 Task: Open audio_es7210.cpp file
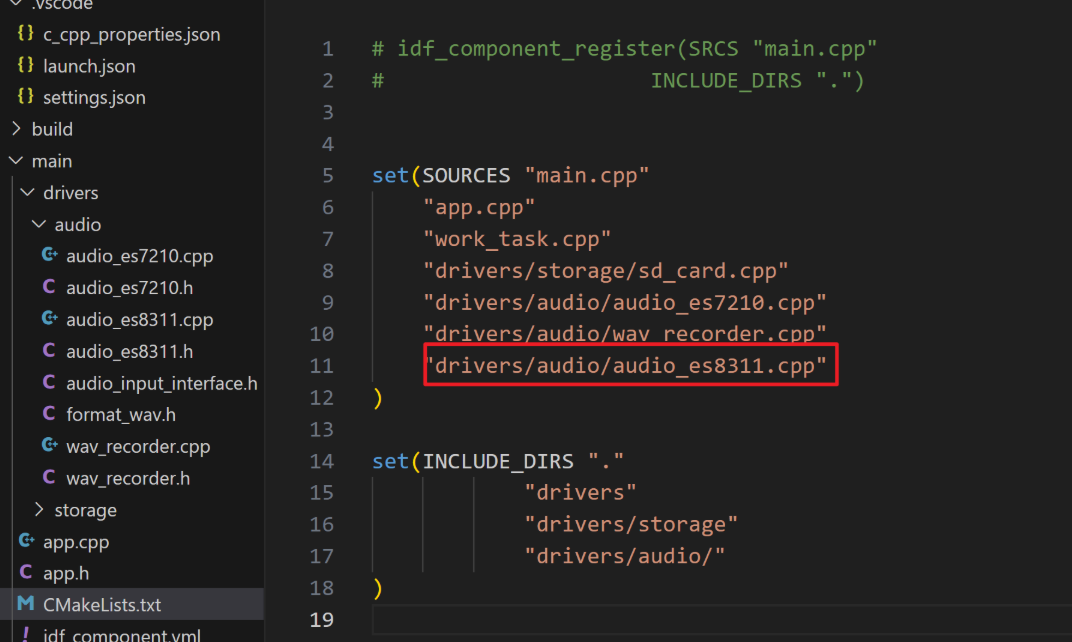[139, 256]
